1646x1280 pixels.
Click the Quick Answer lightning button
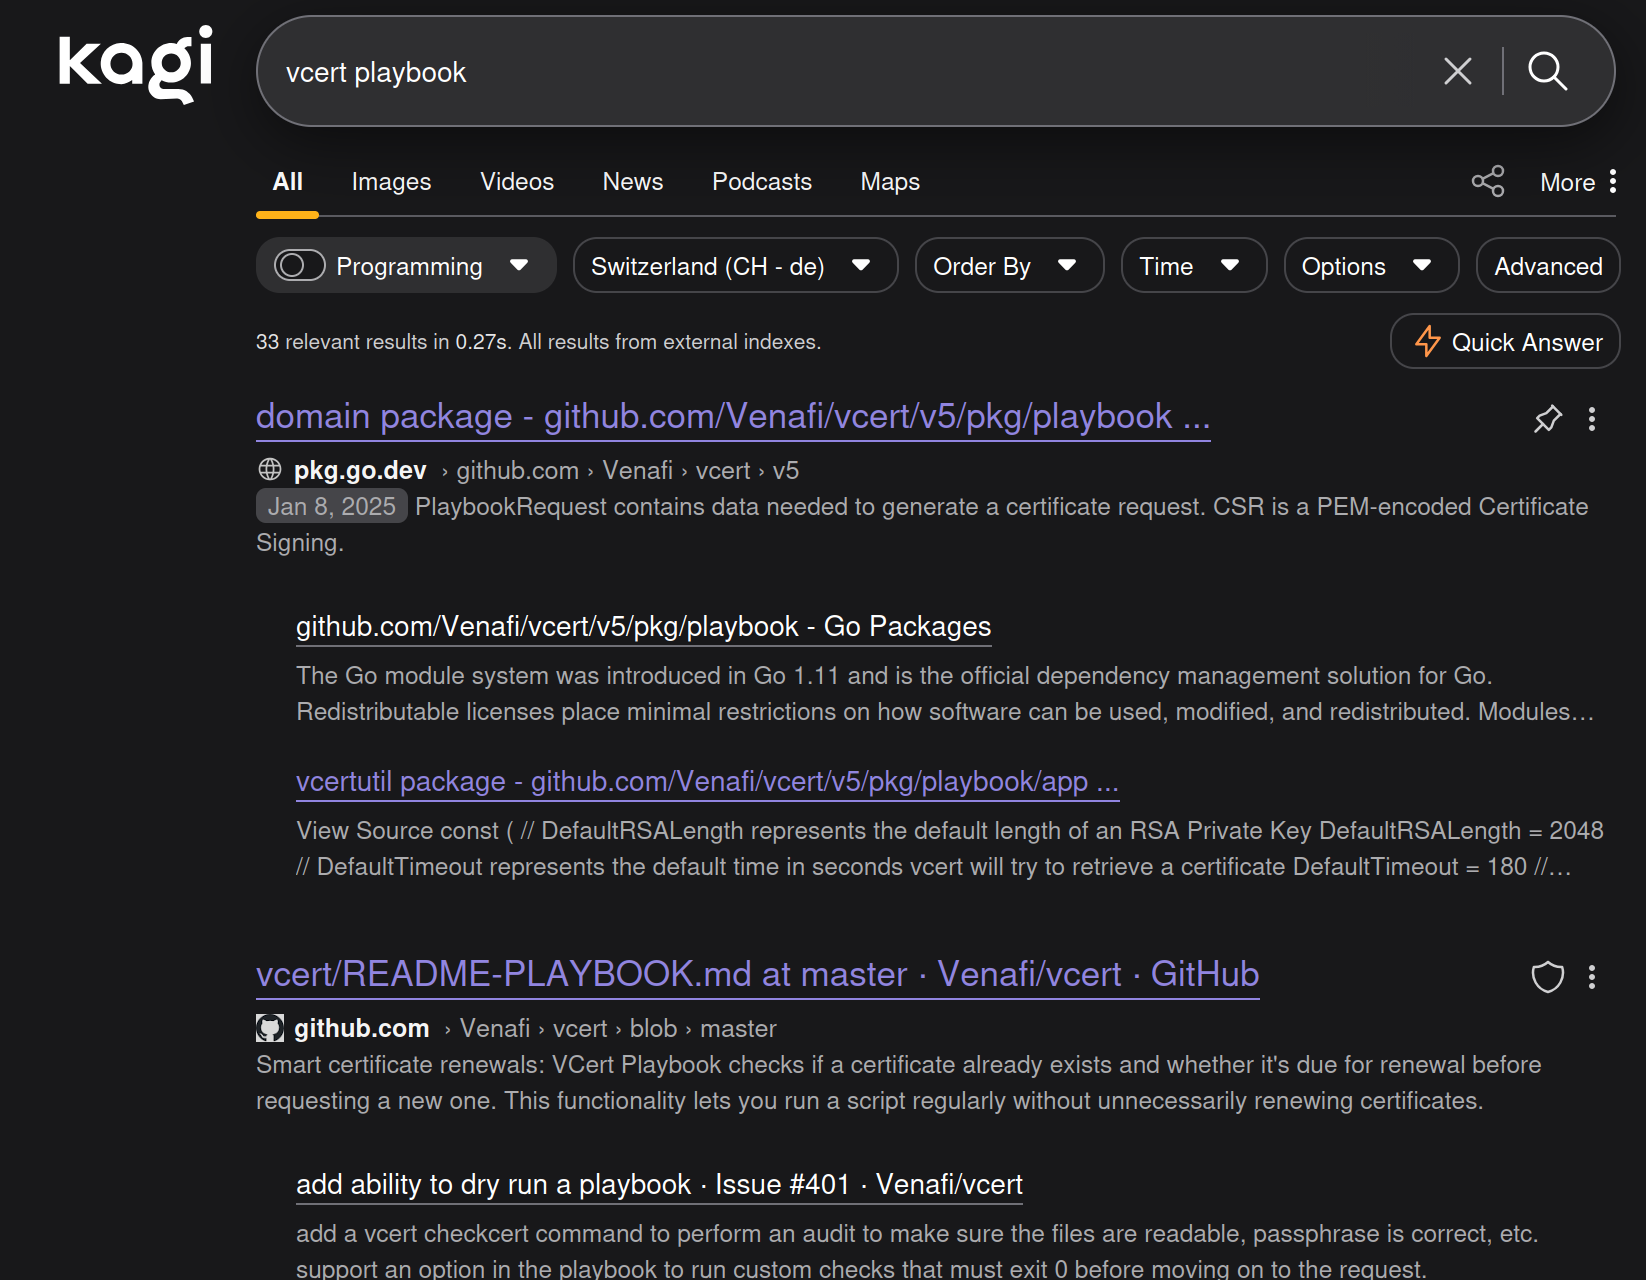(x=1506, y=342)
